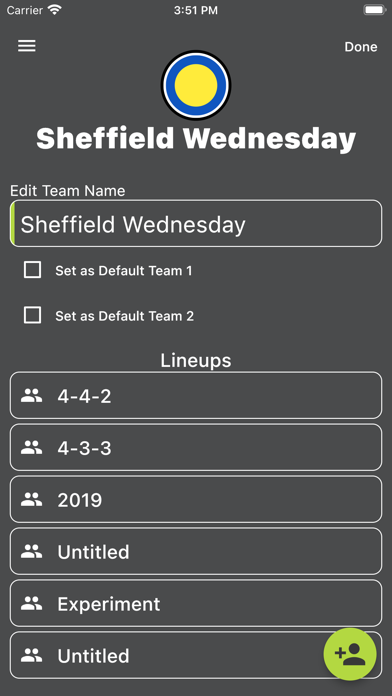The width and height of the screenshot is (392, 696).
Task: Open the hamburger menu icon
Action: point(27,46)
